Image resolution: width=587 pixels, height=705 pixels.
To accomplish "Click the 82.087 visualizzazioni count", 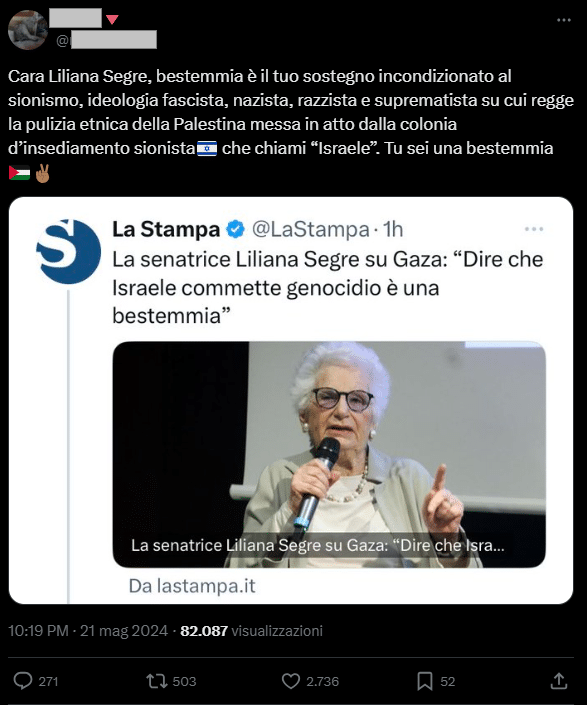I will [251, 630].
